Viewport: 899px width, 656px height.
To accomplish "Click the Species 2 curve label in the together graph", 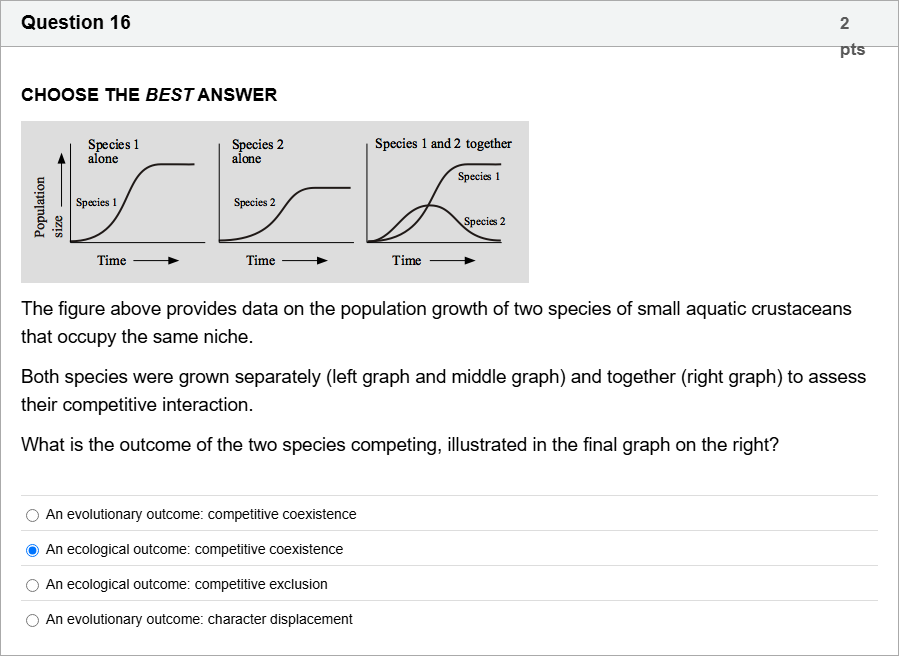I will click(x=484, y=221).
